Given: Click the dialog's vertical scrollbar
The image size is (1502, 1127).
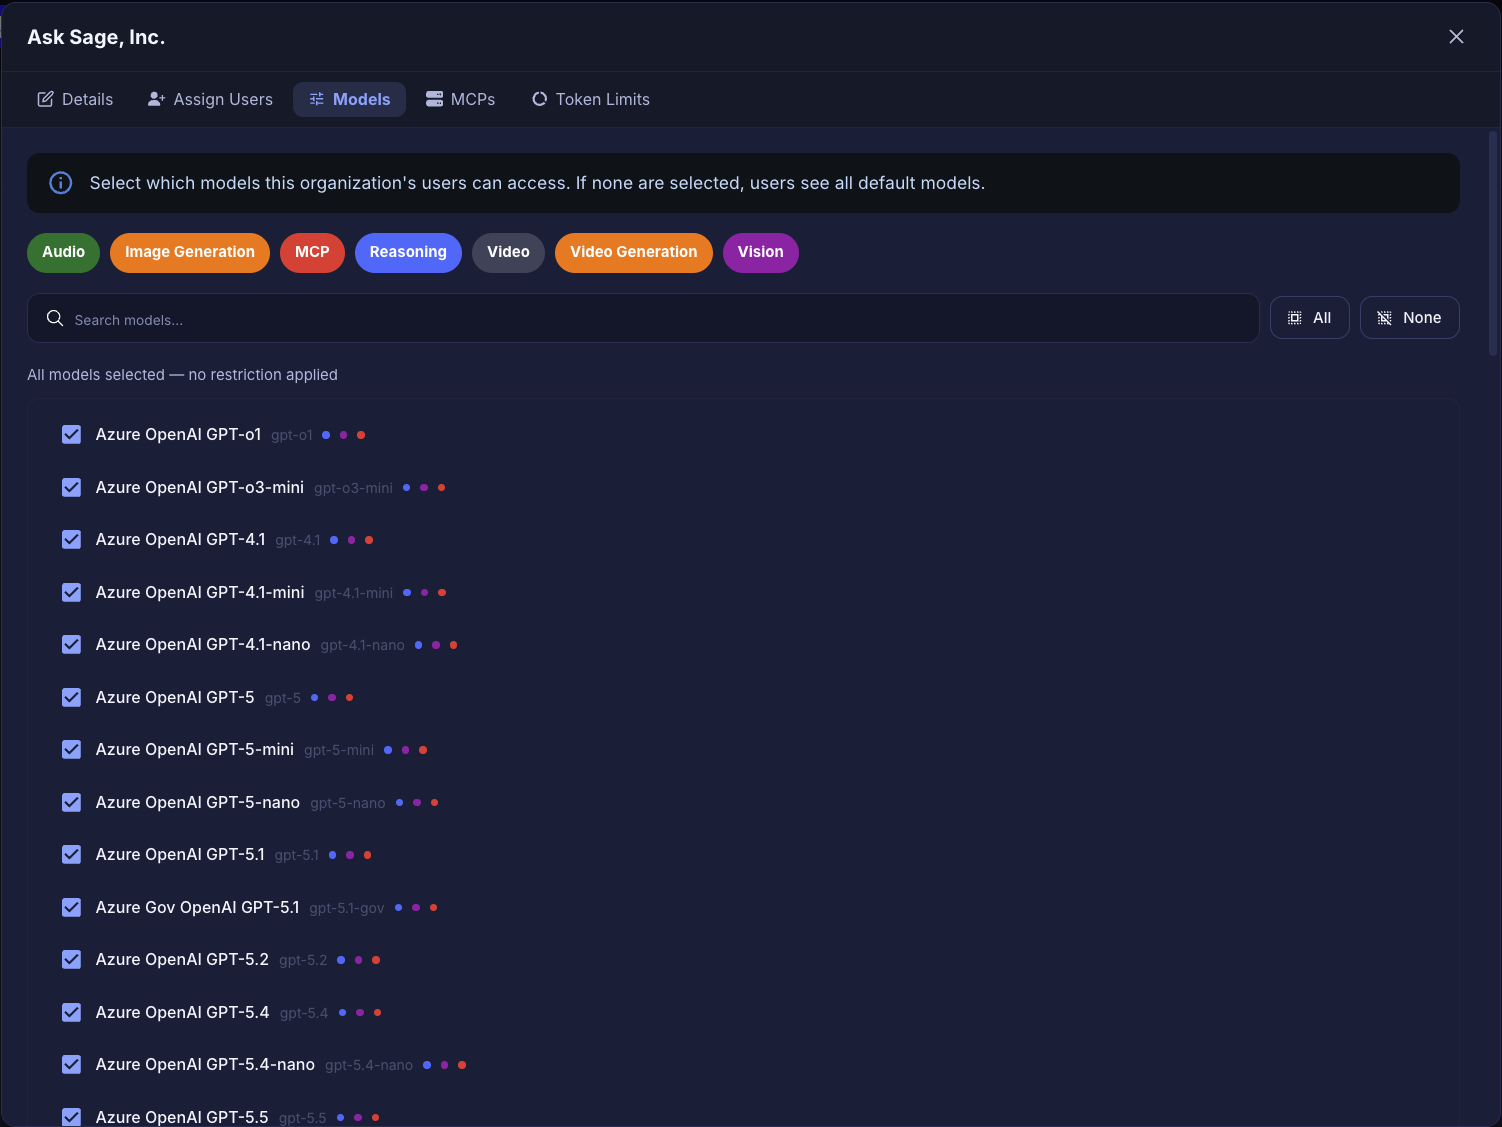Looking at the screenshot, I should point(1493,243).
